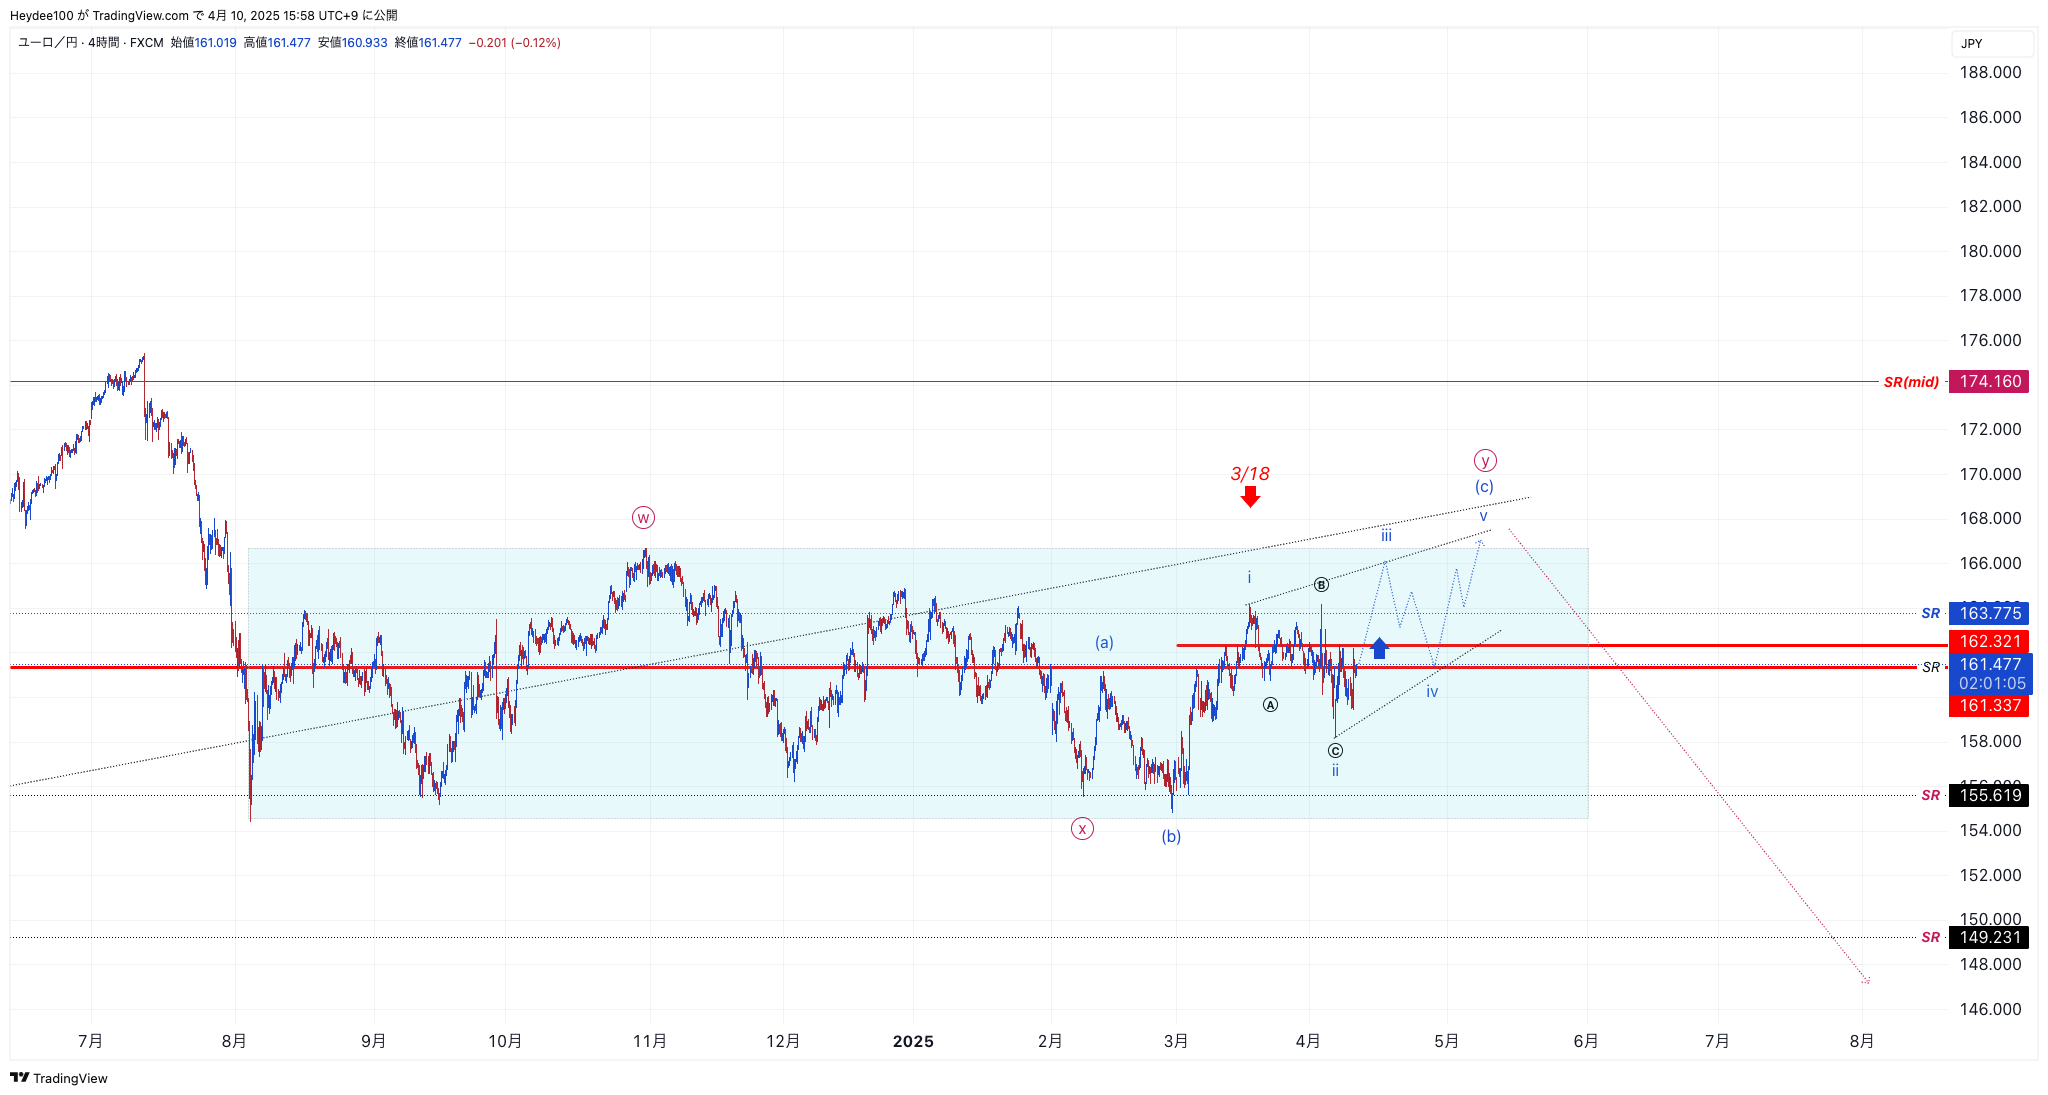Click the blue up arrow annotation
2048x1095 pixels.
[x=1378, y=648]
